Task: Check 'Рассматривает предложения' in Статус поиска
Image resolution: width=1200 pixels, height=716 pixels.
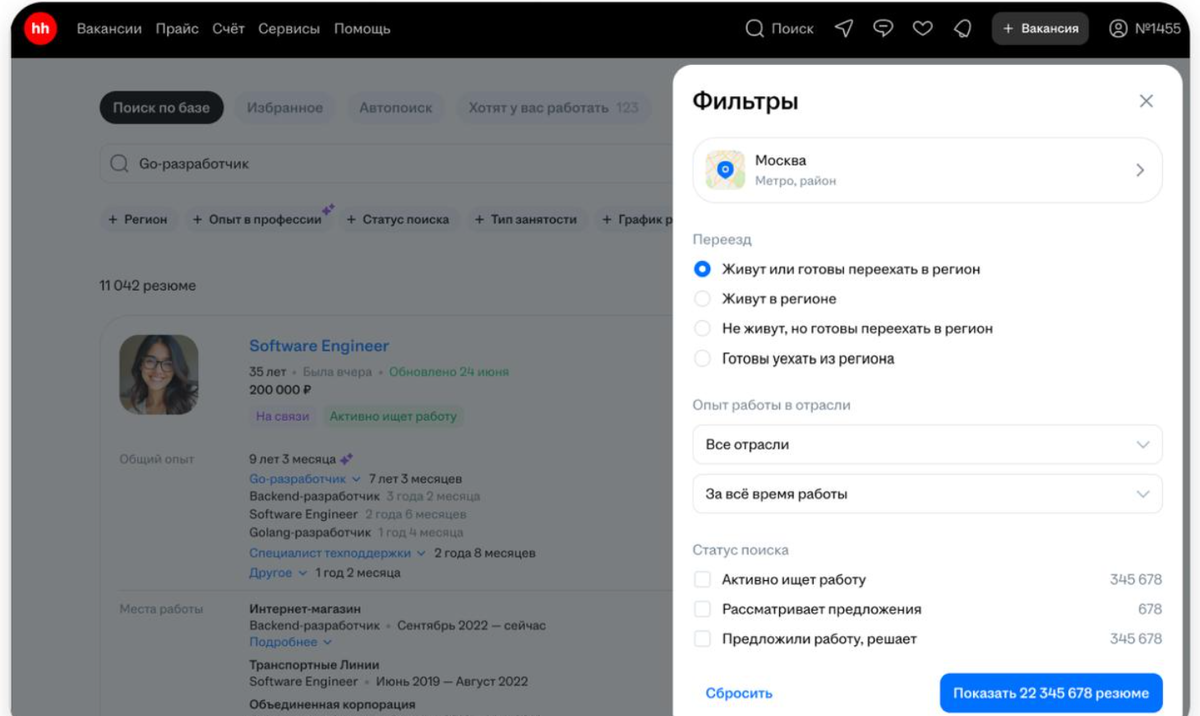Action: tap(703, 609)
